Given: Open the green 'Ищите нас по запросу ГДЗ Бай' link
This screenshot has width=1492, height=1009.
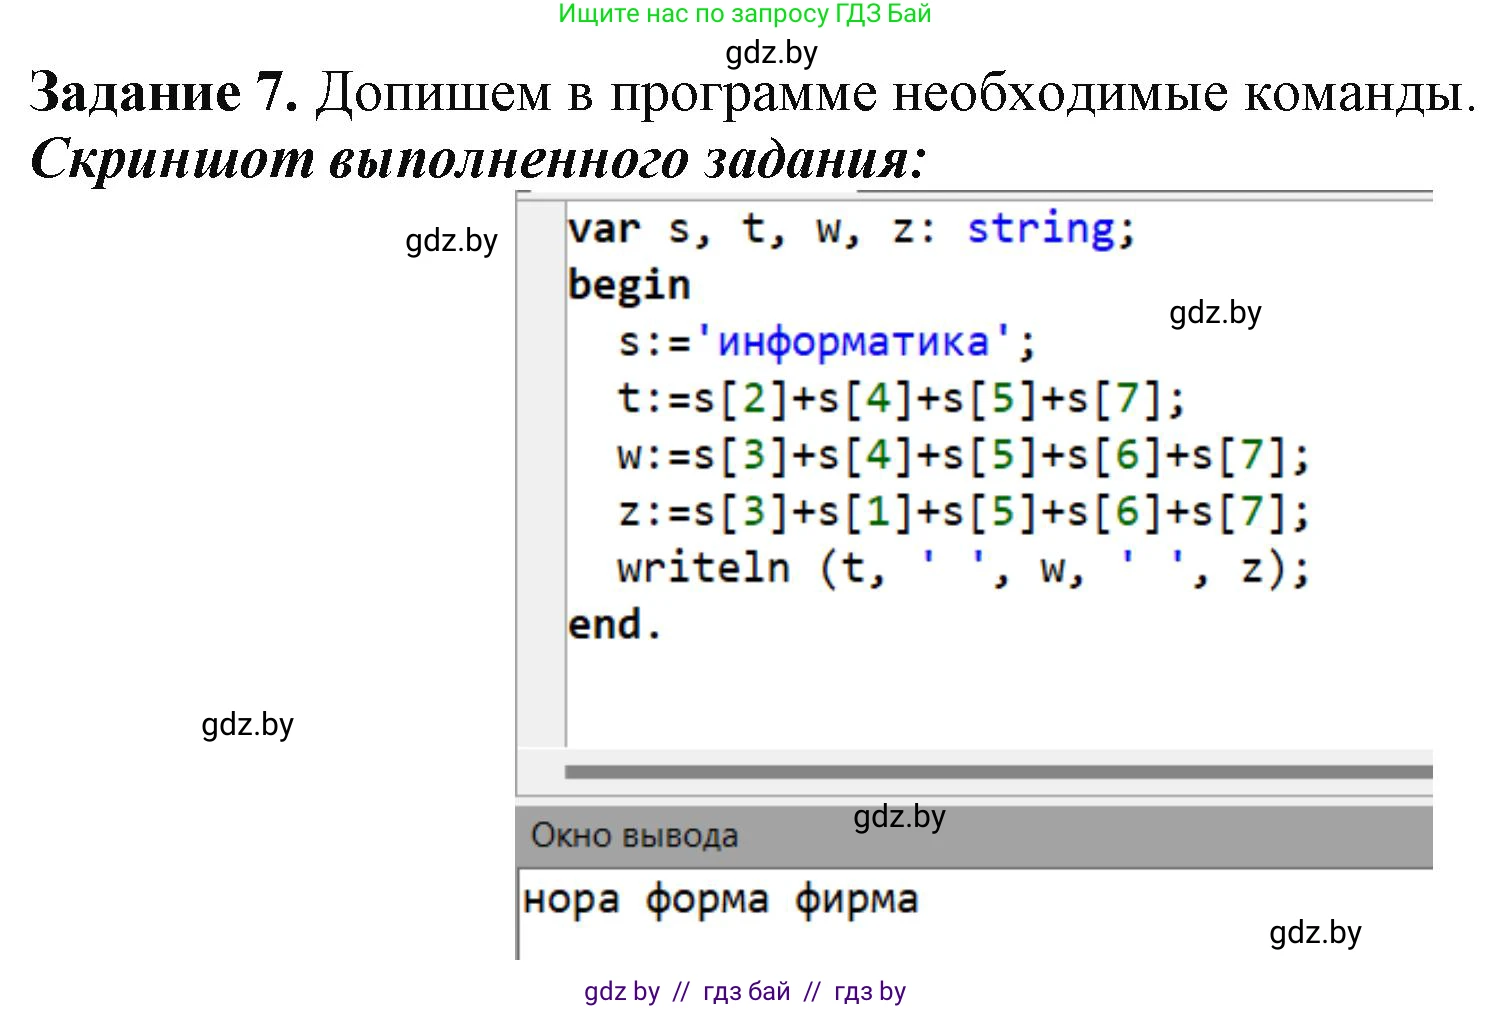Looking at the screenshot, I should point(744,14).
